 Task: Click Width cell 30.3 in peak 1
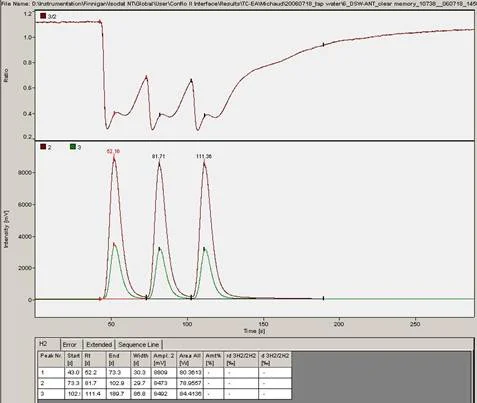tap(141, 372)
